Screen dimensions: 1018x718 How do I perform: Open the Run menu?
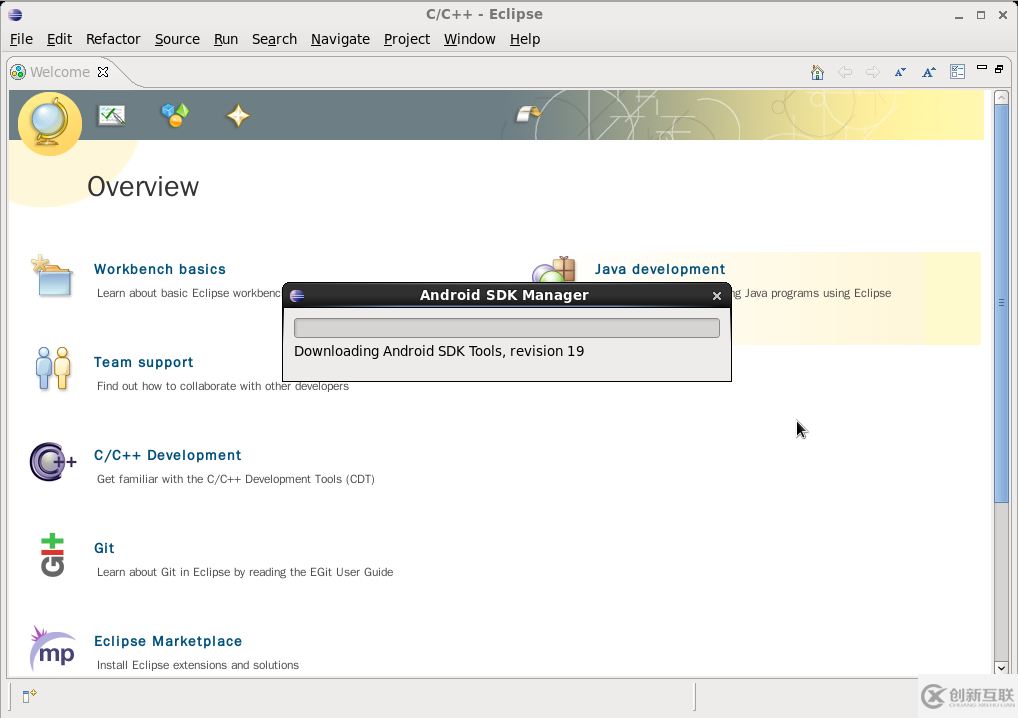(226, 39)
